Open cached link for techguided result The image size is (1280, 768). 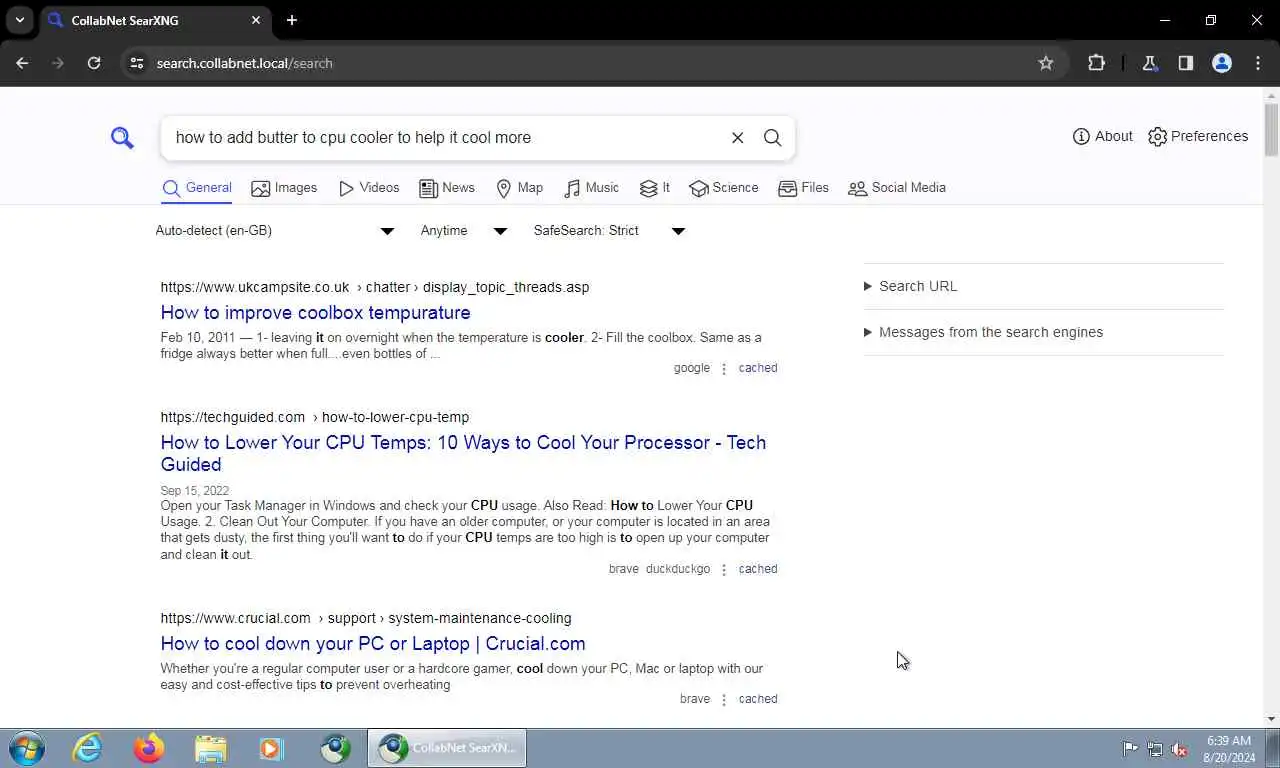758,569
